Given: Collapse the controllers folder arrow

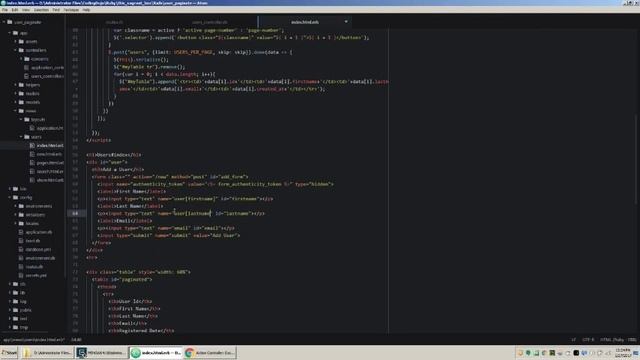Looking at the screenshot, I should click(16, 50).
